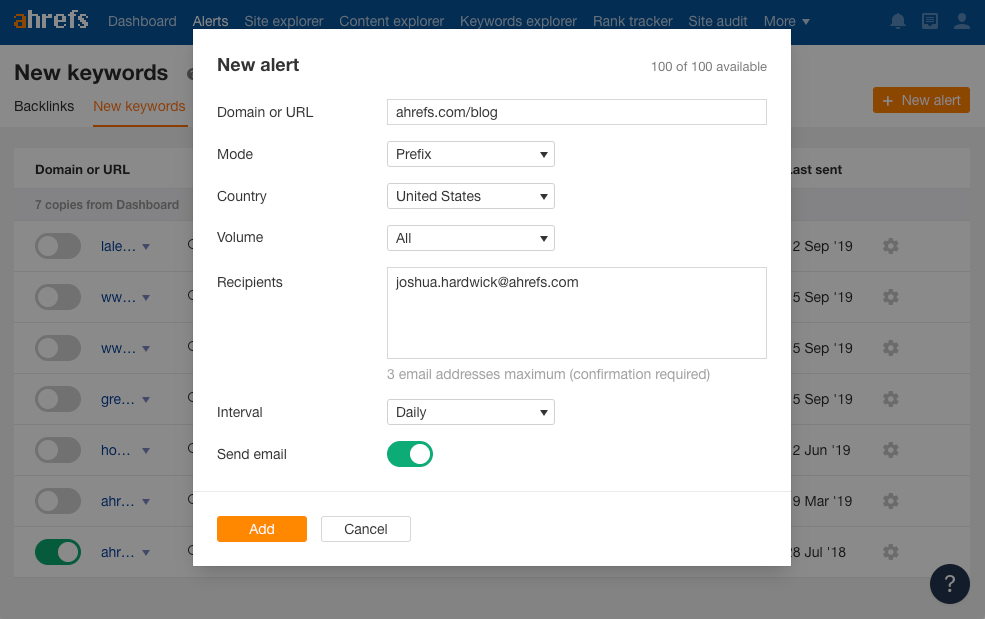Open Site explorer in the navigation
The width and height of the screenshot is (985, 619).
coord(283,21)
